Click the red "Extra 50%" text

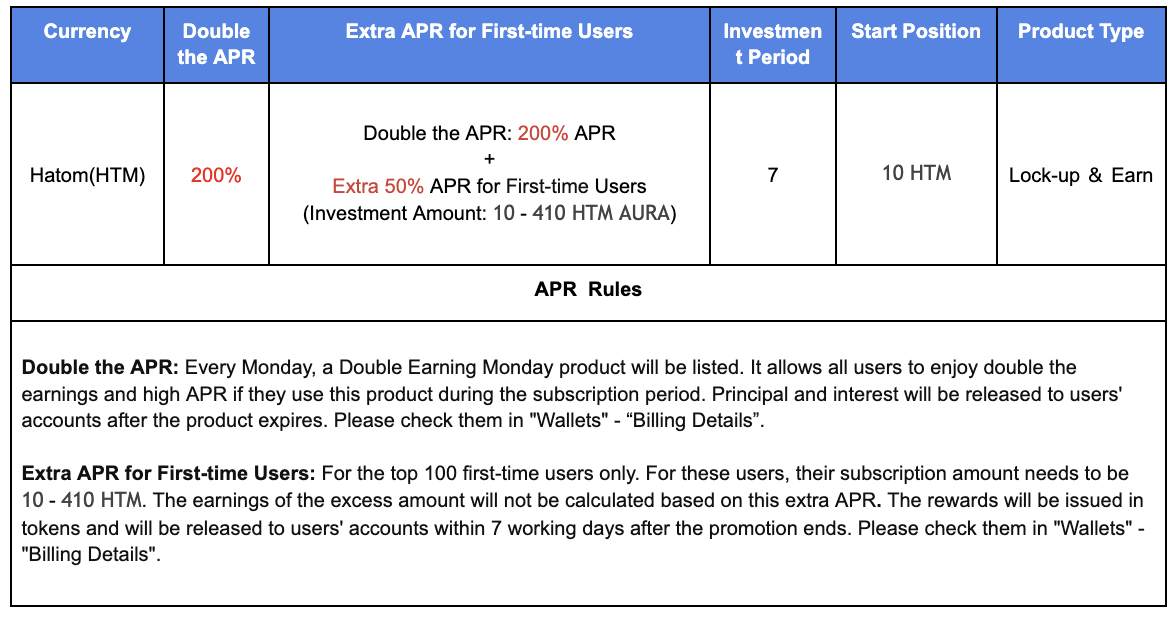tap(378, 186)
